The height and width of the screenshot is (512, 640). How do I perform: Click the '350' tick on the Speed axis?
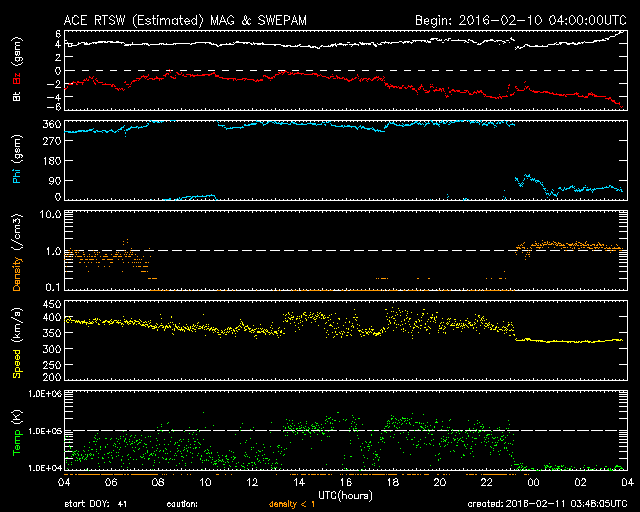point(52,333)
